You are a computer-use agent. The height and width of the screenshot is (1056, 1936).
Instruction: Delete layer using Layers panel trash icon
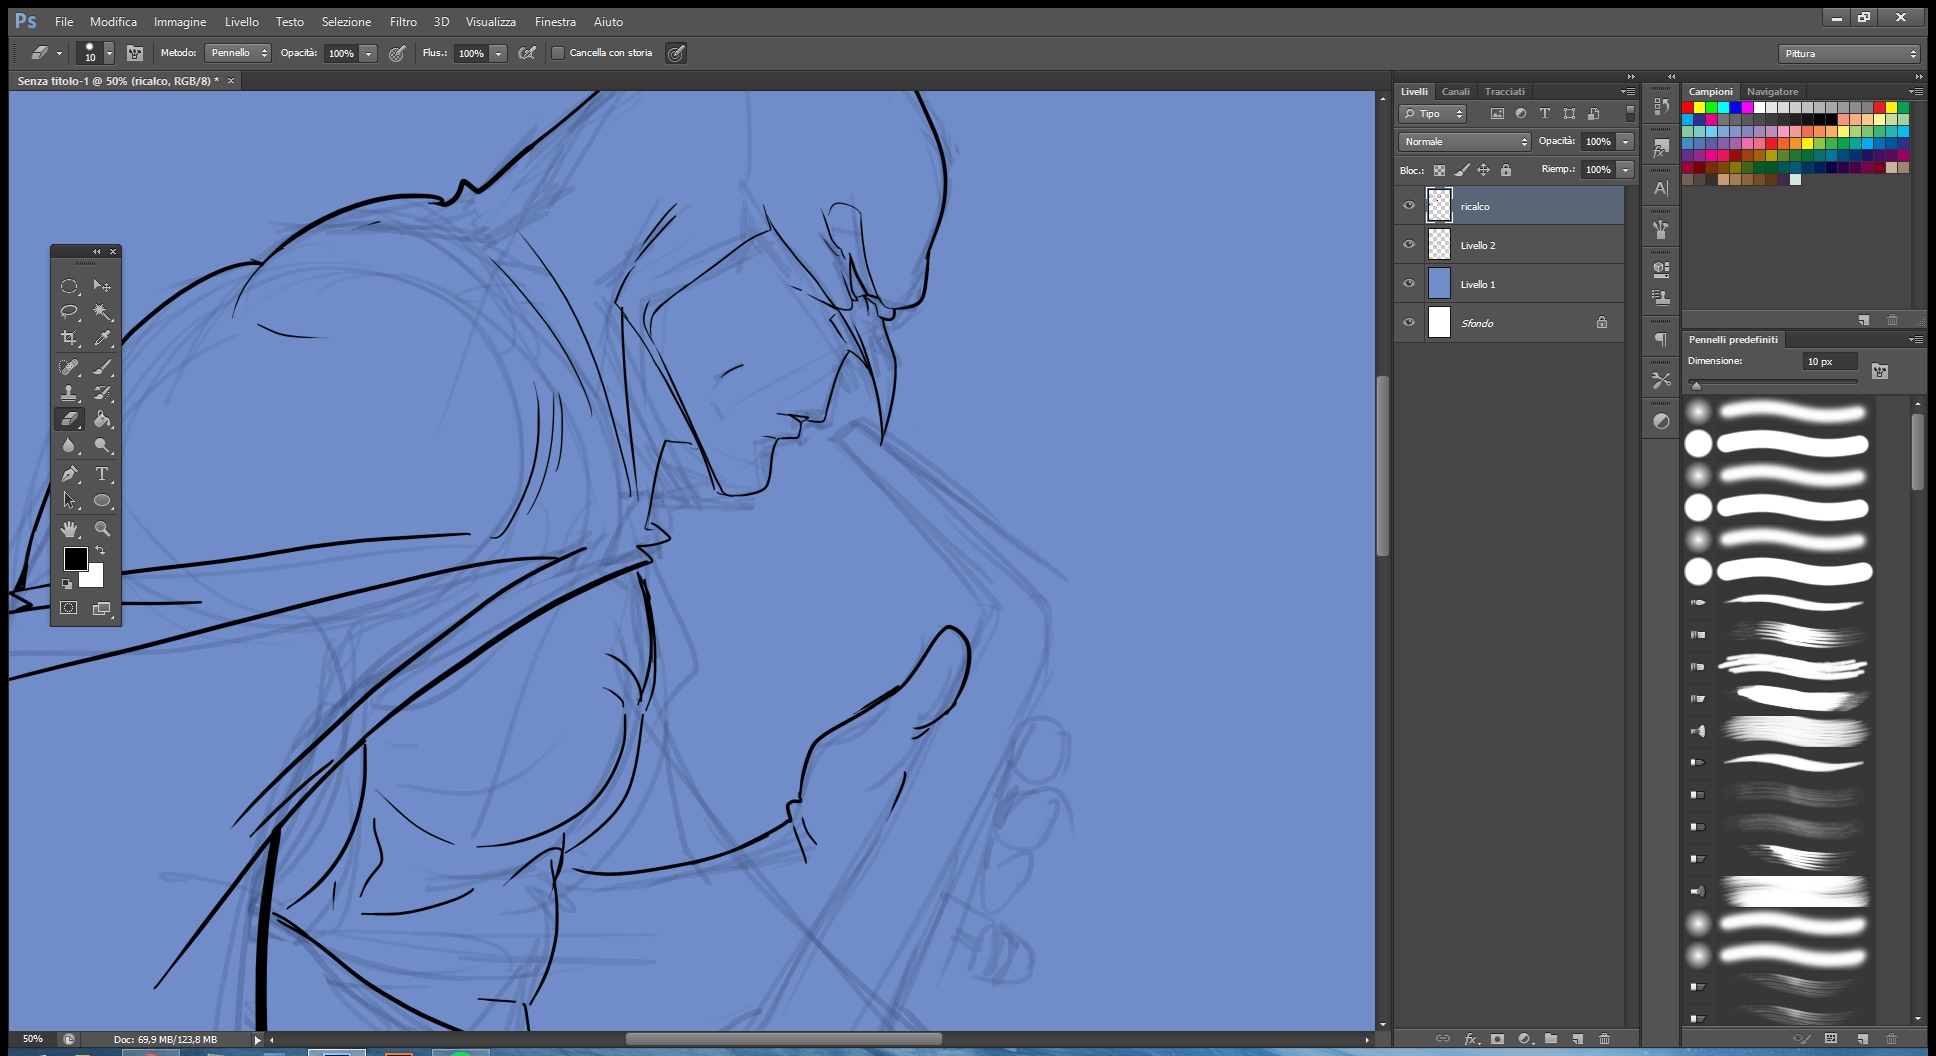pos(1604,1039)
